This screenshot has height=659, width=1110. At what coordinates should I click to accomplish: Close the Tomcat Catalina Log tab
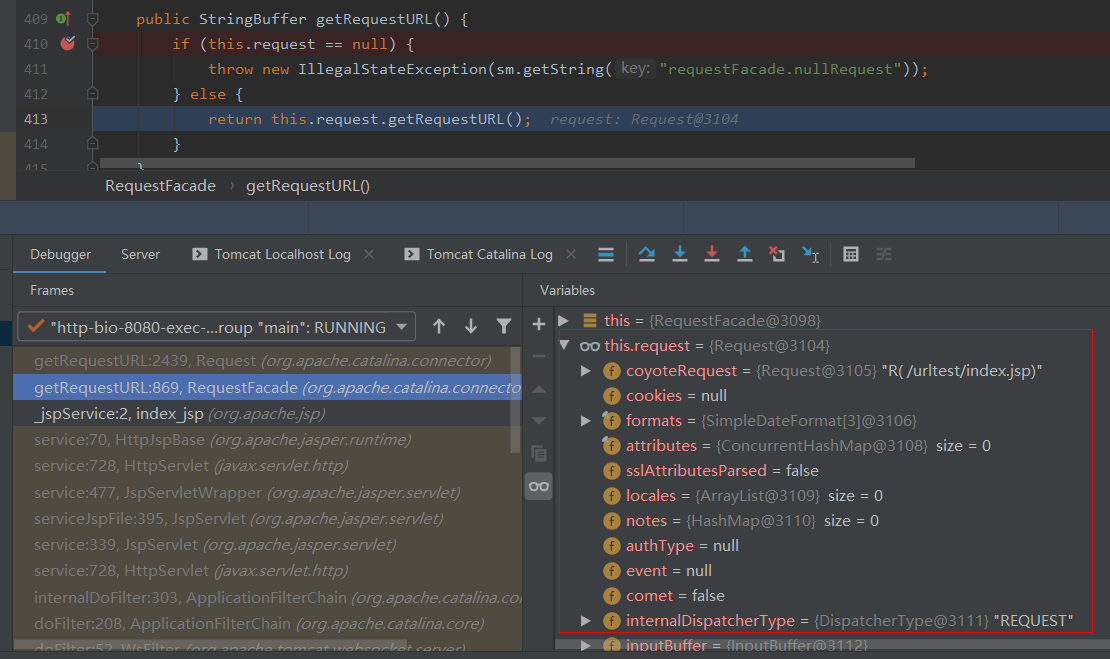coord(571,254)
